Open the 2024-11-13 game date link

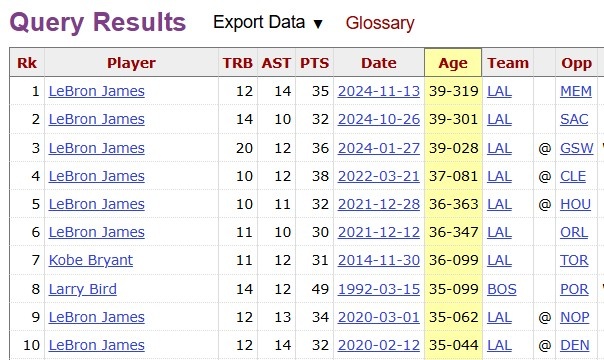[379, 91]
